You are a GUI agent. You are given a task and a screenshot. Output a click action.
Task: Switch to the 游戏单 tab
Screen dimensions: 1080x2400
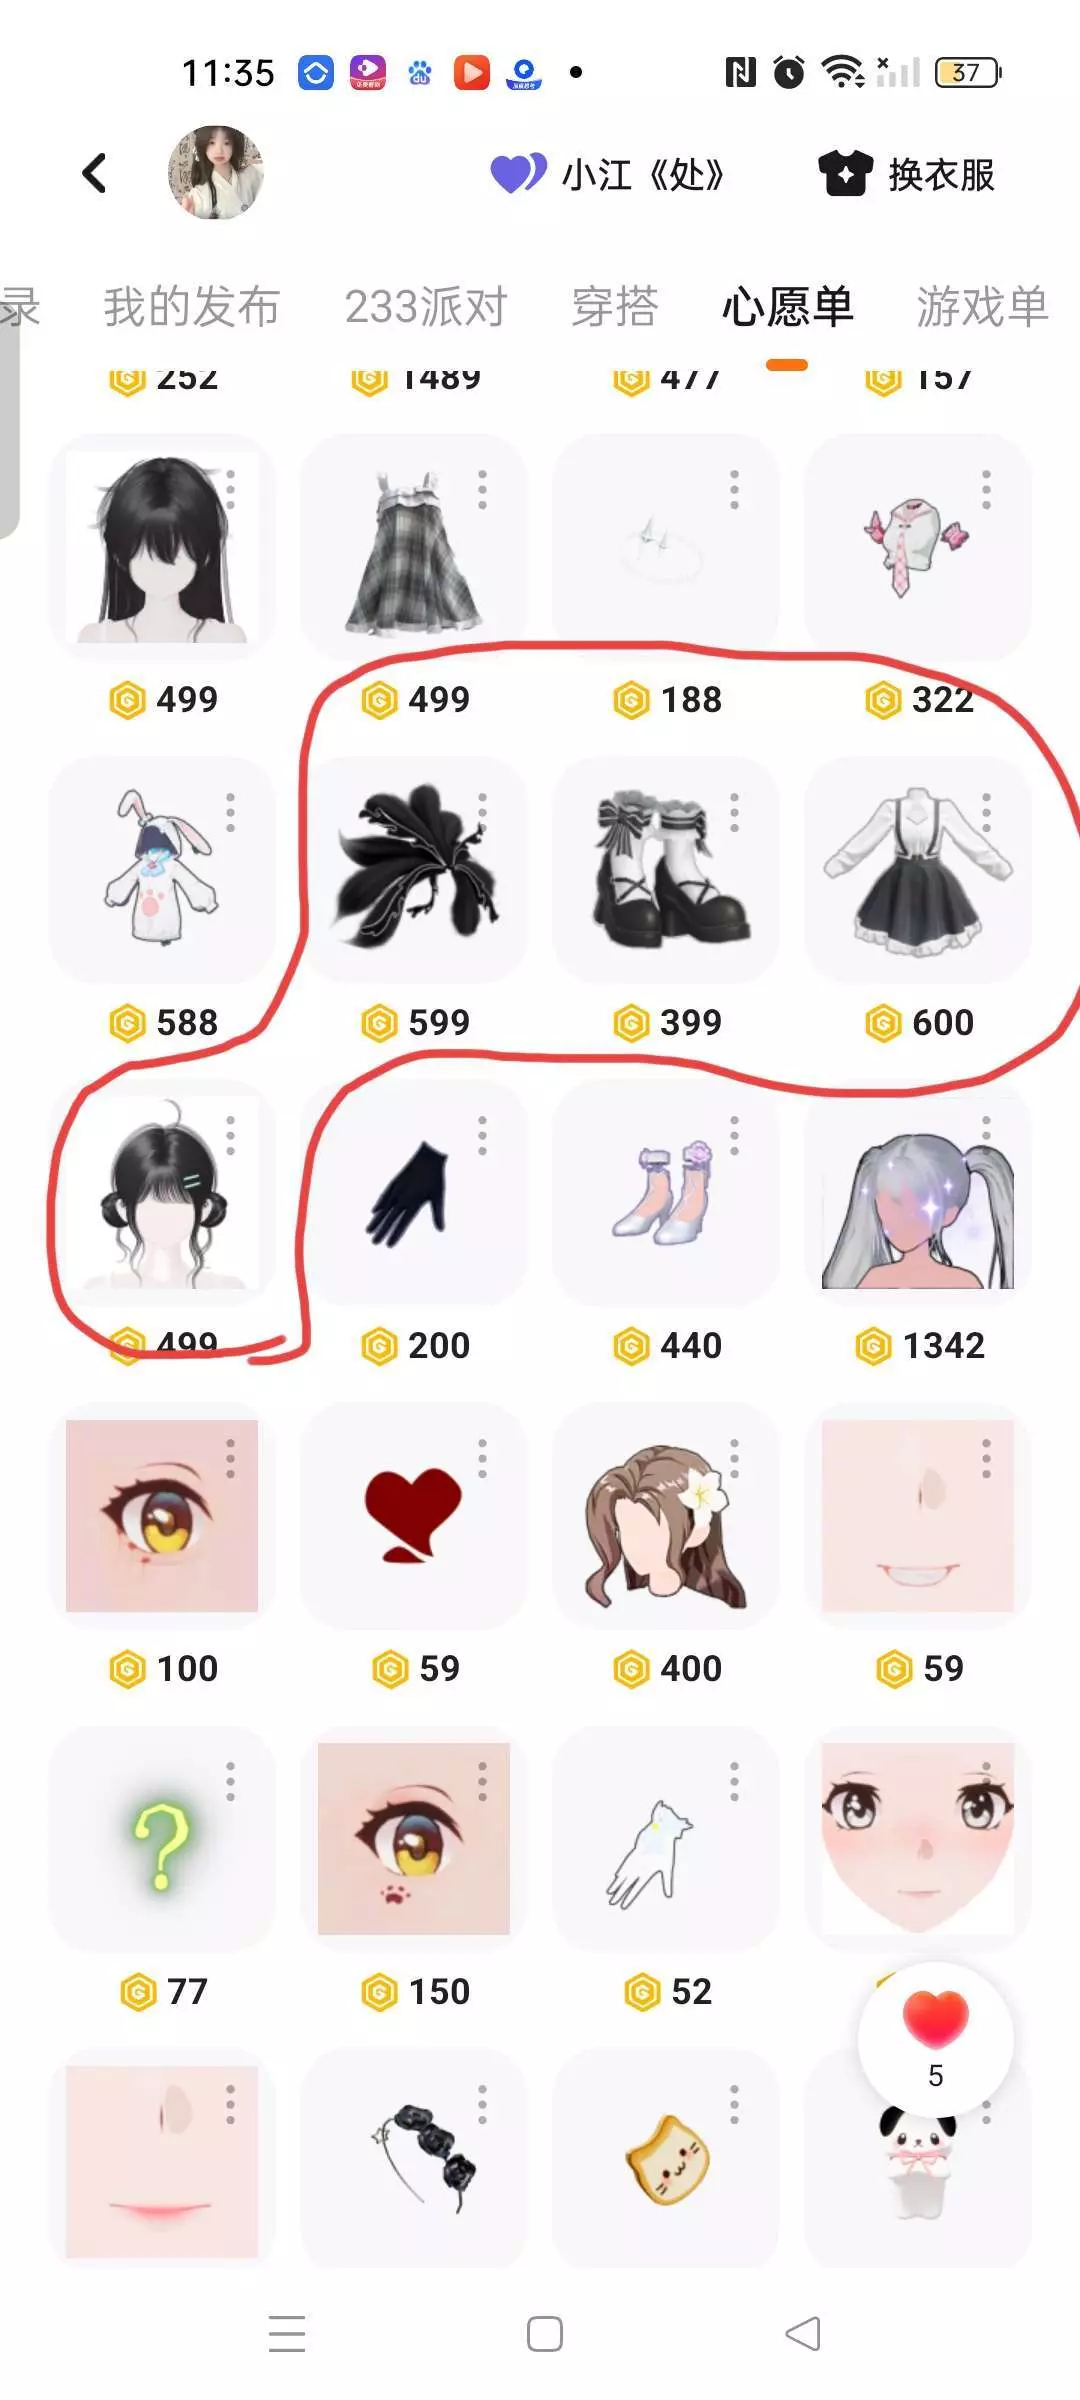pos(982,306)
